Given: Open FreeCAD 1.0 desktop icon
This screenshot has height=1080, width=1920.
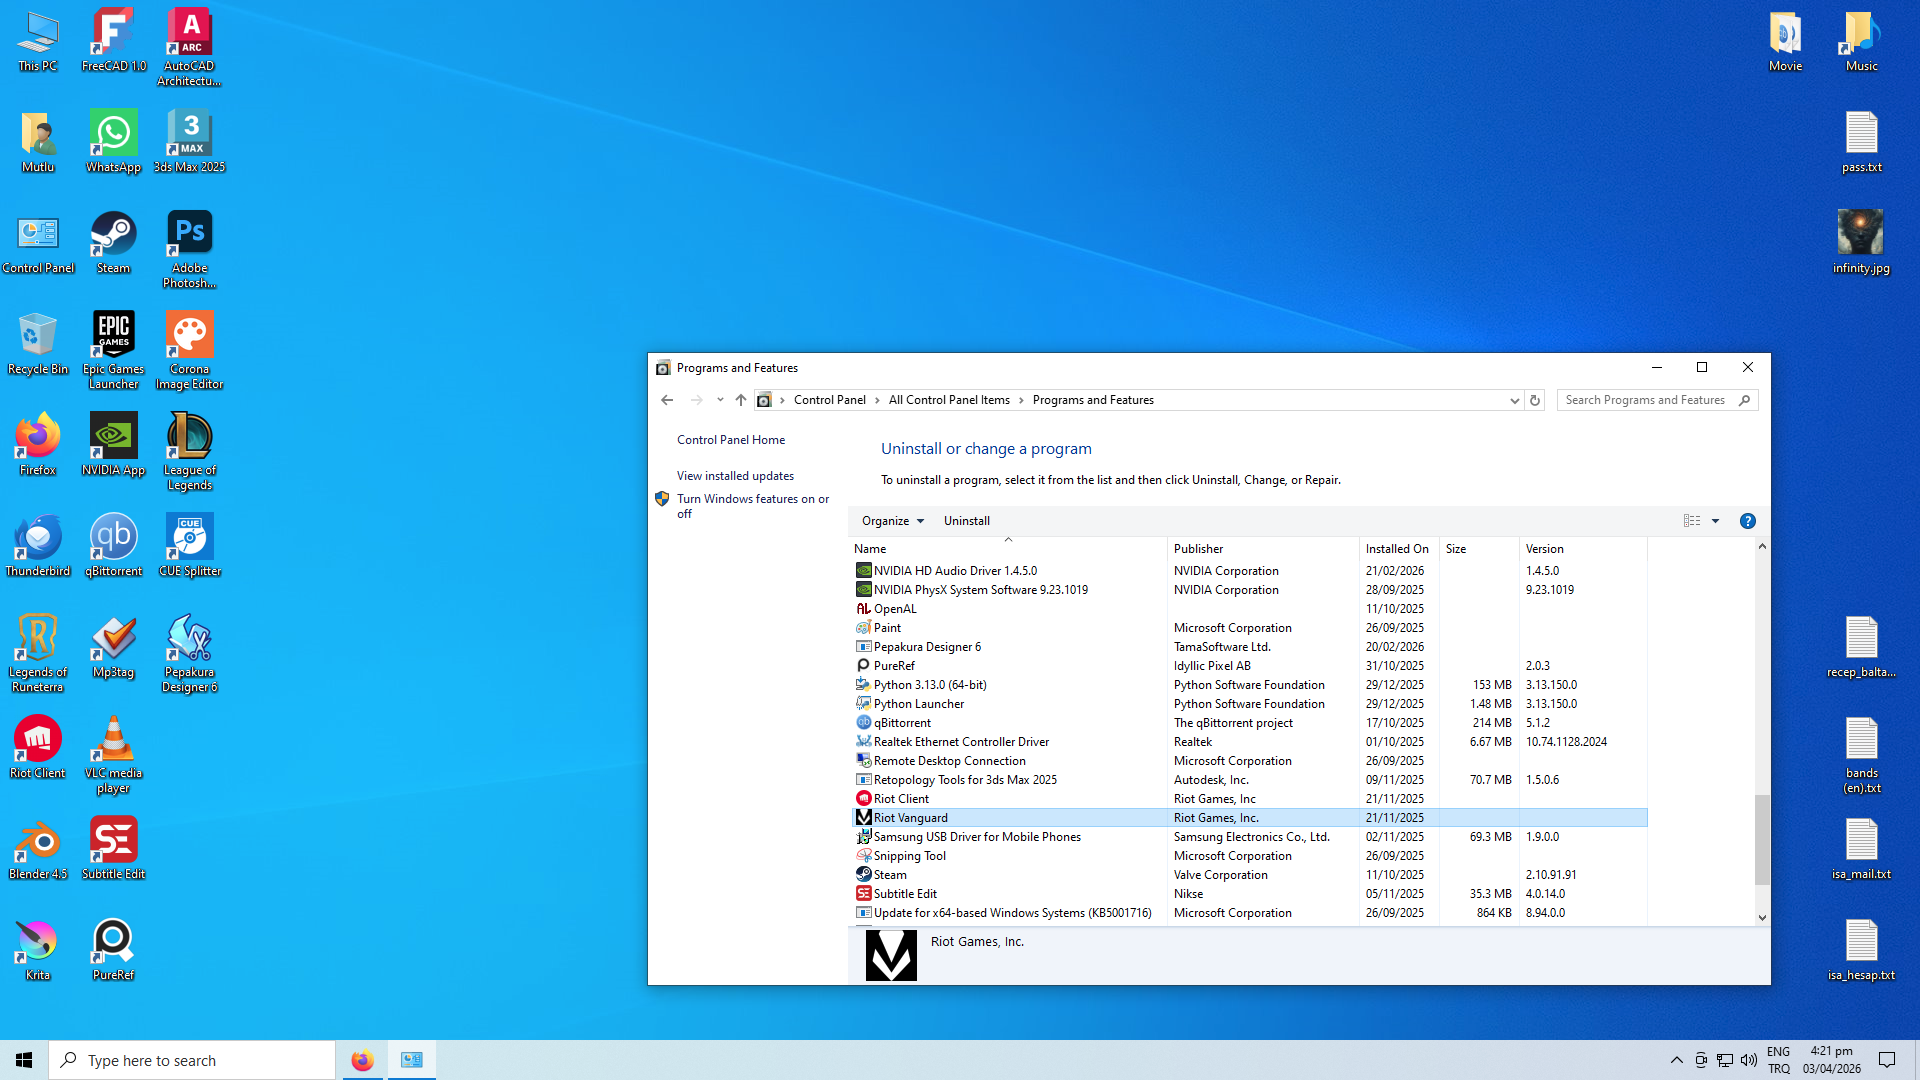Looking at the screenshot, I should pyautogui.click(x=113, y=41).
